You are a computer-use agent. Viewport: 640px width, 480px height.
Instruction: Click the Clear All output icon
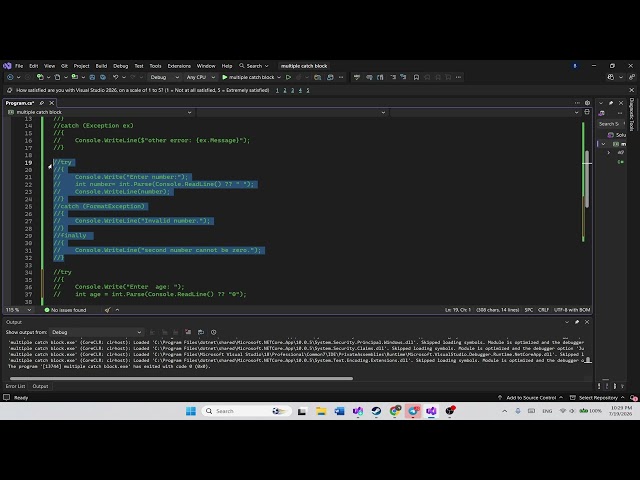pyautogui.click(x=188, y=332)
